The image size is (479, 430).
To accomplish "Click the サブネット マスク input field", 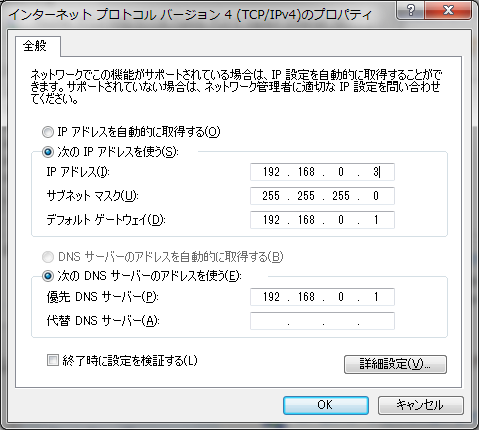I will point(322,196).
